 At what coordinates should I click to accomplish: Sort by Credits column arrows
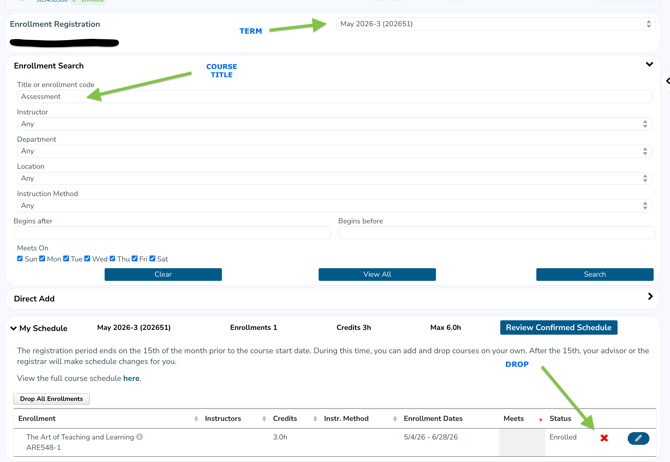[x=315, y=419]
